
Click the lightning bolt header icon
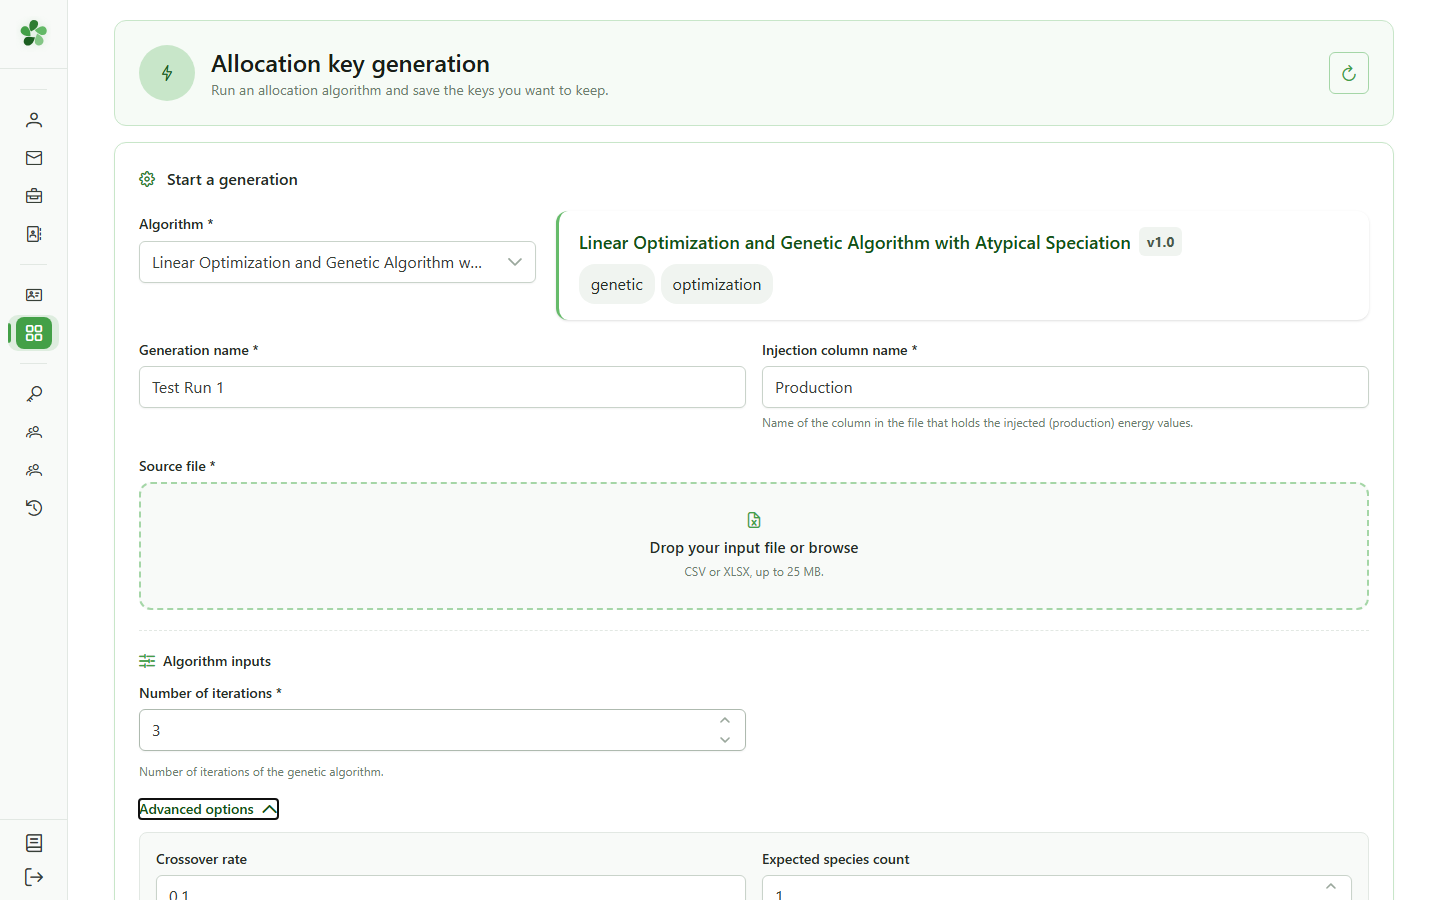tap(167, 73)
